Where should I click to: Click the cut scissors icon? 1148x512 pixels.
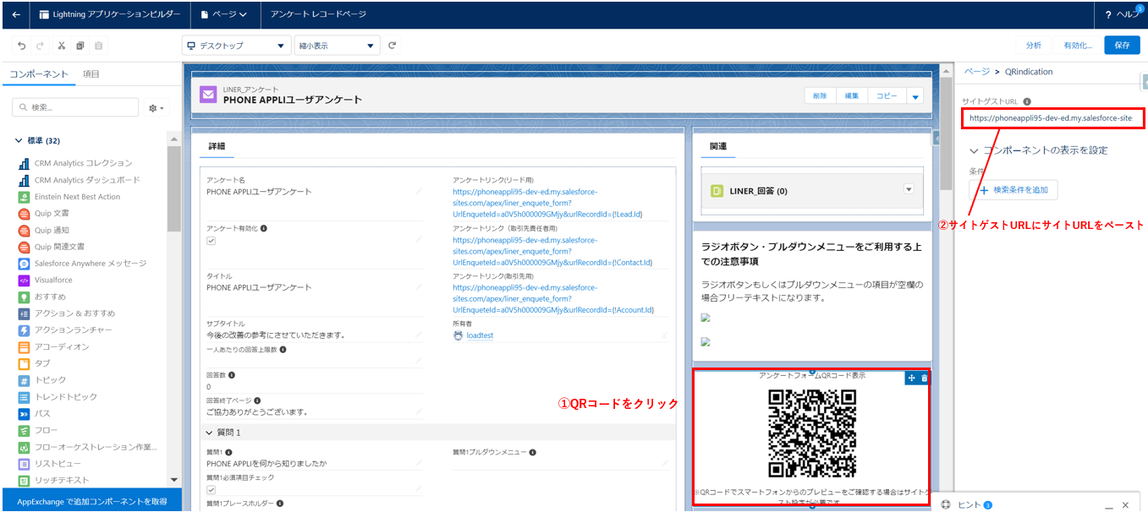pyautogui.click(x=62, y=45)
